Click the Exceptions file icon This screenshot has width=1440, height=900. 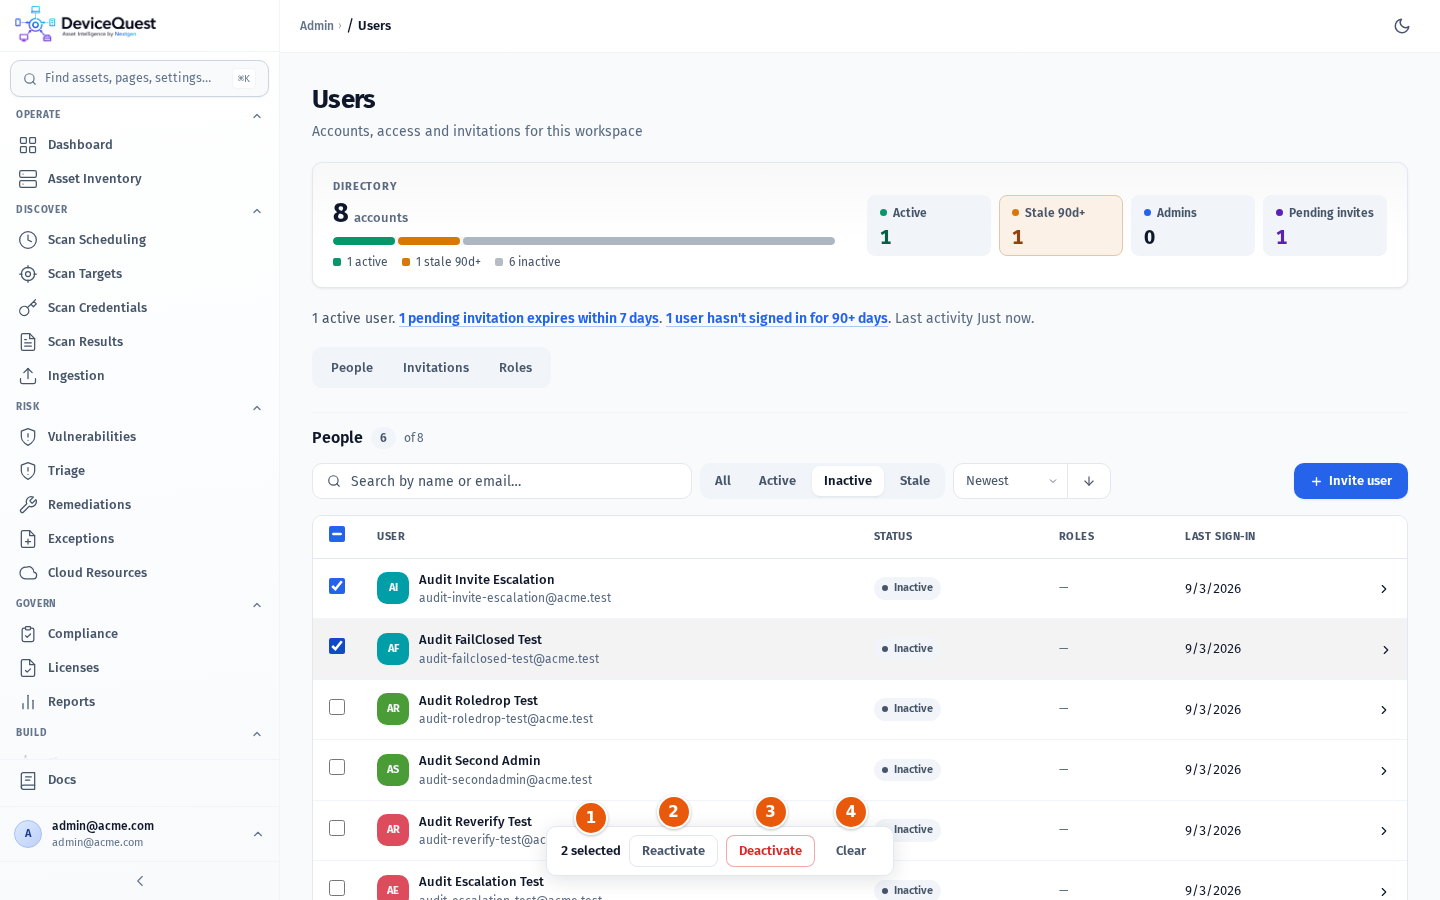pyautogui.click(x=28, y=539)
